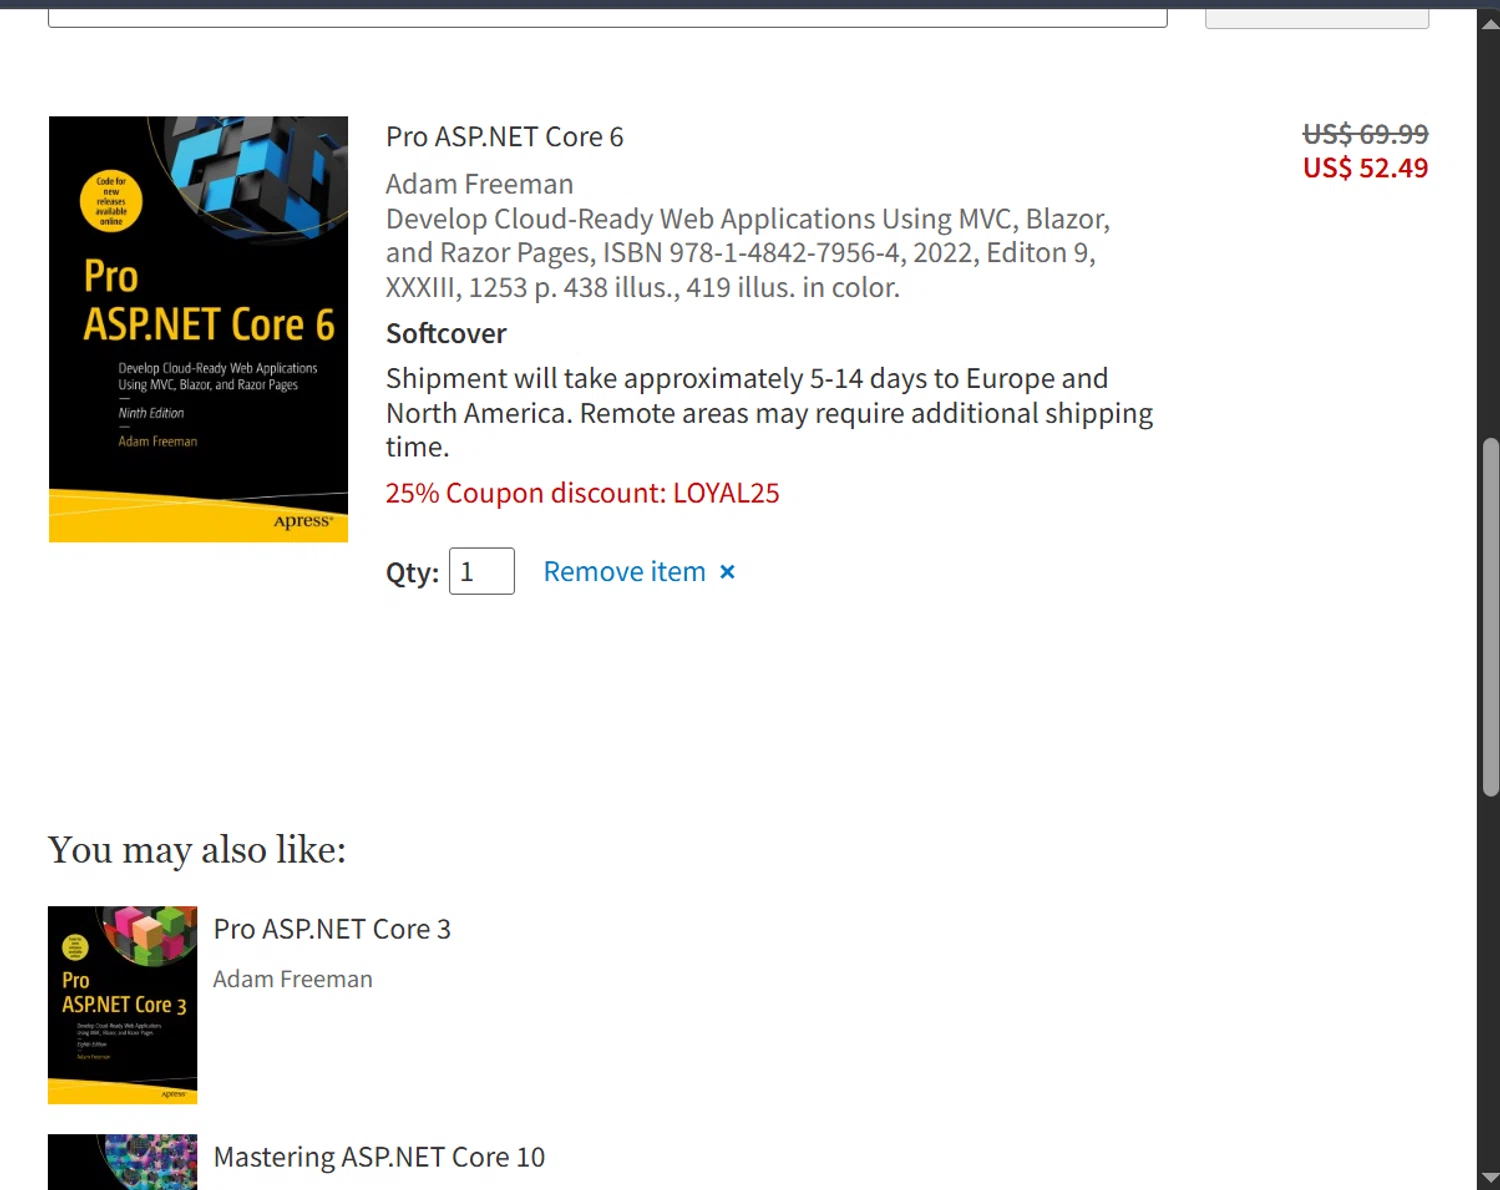
Task: Click the You may also like heading
Action: pyautogui.click(x=197, y=850)
